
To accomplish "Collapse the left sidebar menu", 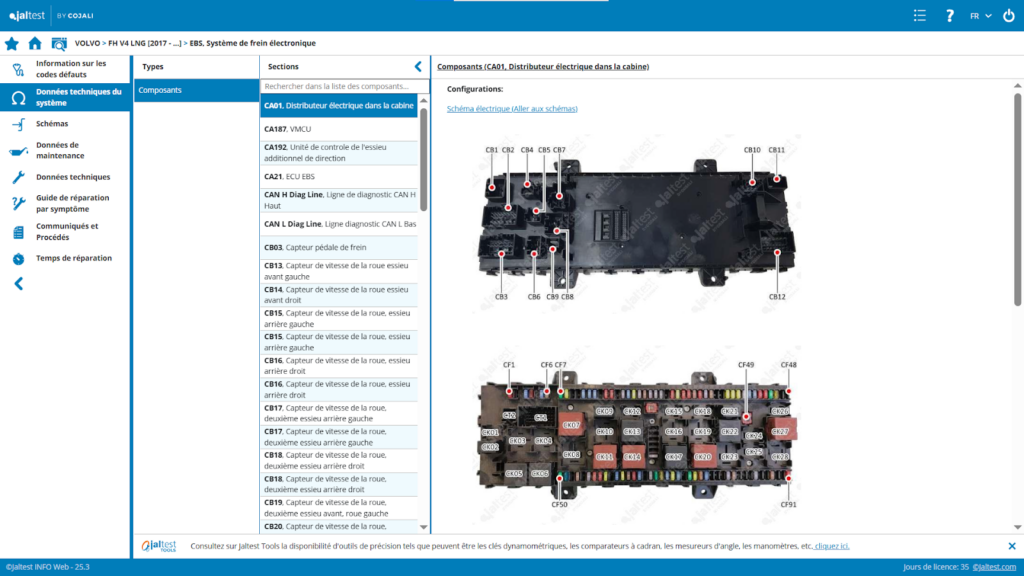I will [x=18, y=284].
